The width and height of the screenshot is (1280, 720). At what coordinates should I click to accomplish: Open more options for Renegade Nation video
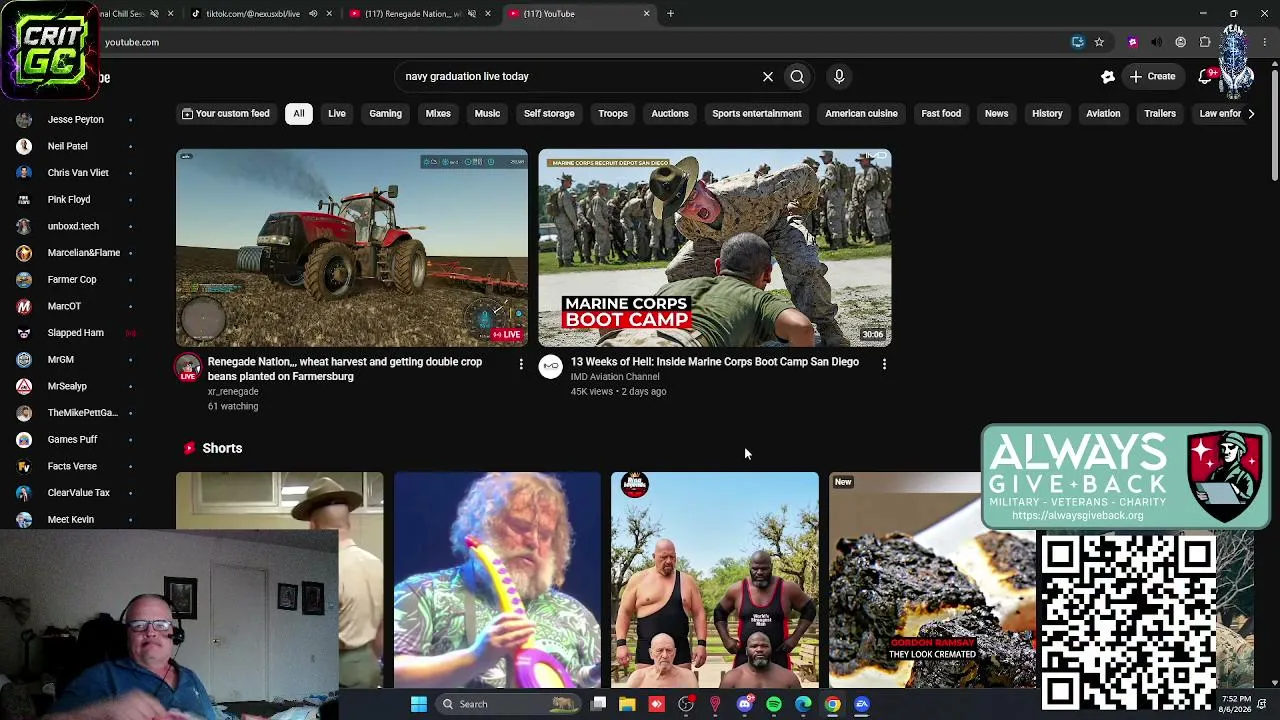click(521, 364)
